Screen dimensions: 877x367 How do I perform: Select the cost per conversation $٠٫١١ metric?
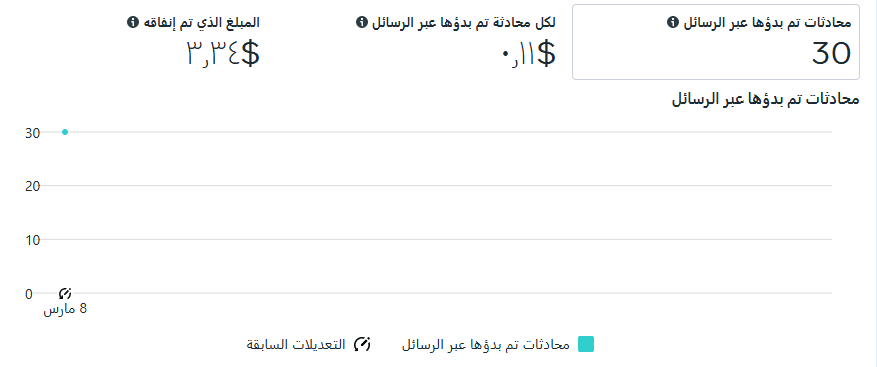[x=527, y=55]
